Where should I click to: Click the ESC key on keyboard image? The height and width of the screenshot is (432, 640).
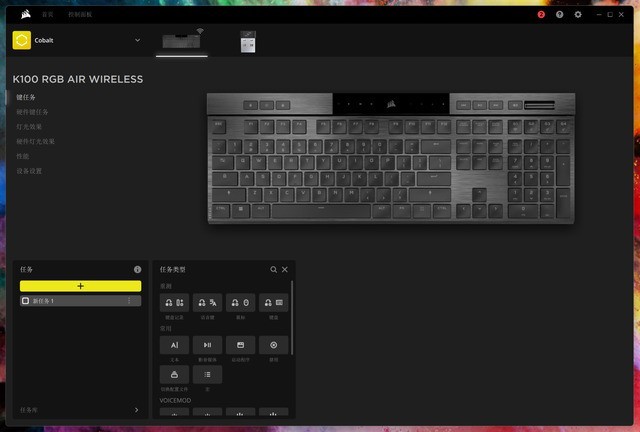(x=219, y=127)
